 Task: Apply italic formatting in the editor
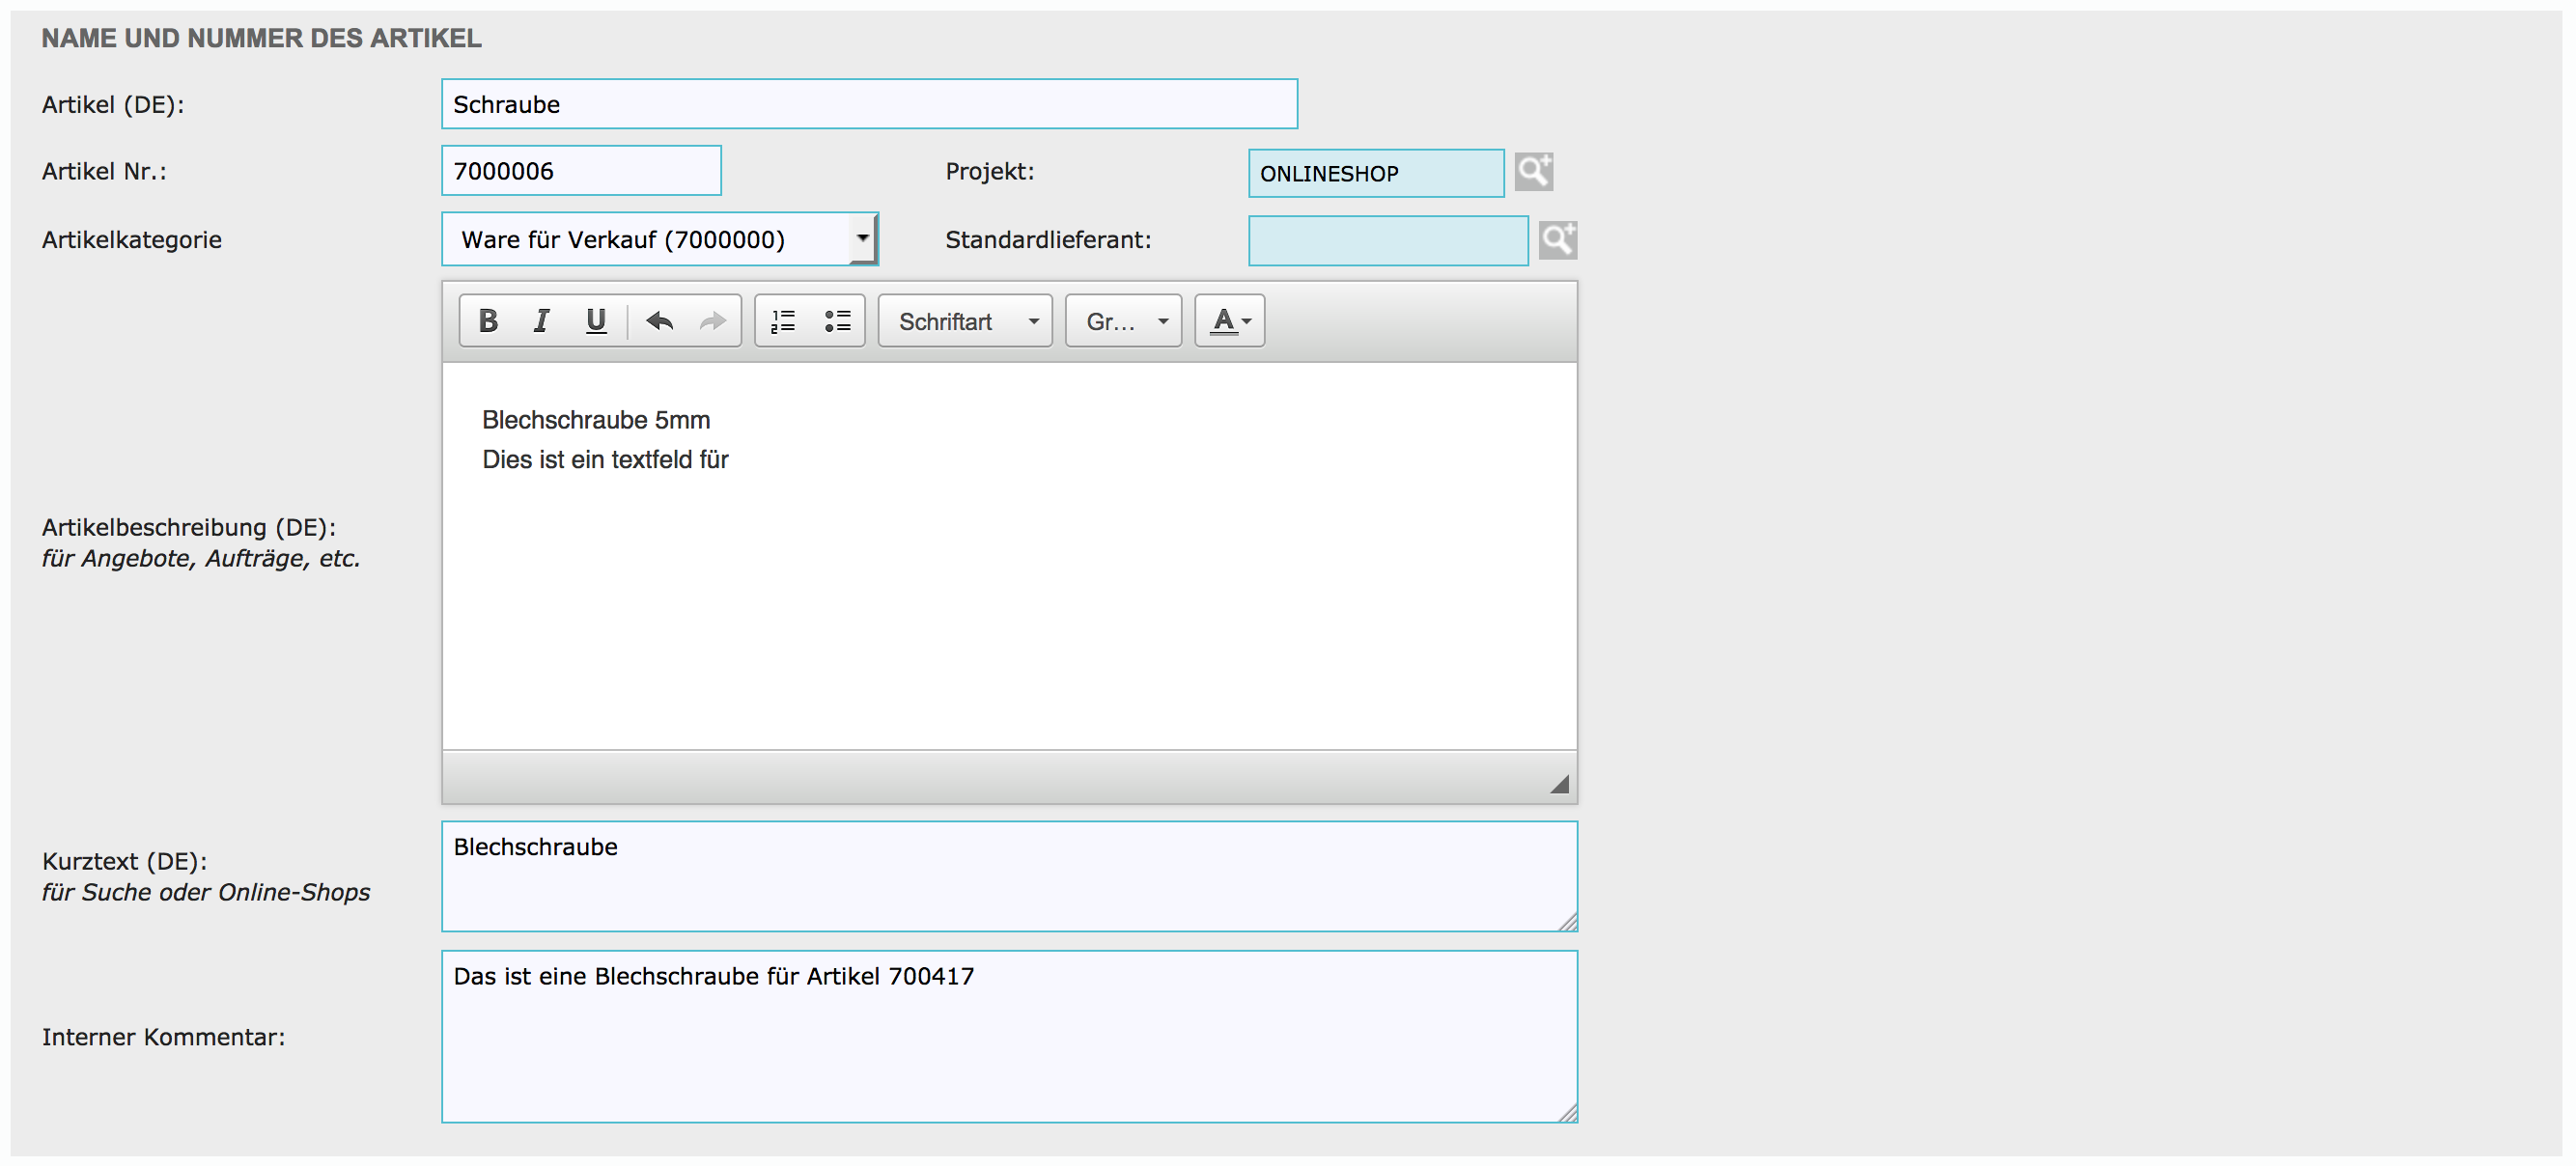tap(541, 321)
